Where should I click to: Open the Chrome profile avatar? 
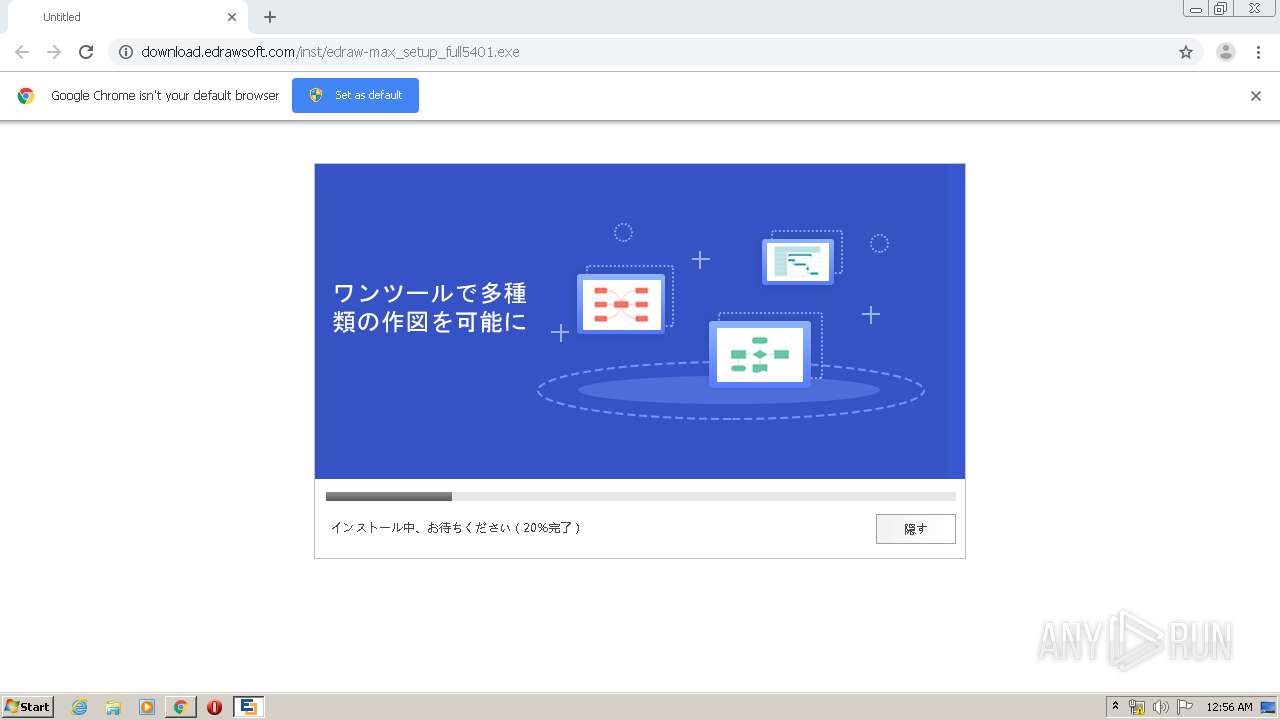(1226, 52)
